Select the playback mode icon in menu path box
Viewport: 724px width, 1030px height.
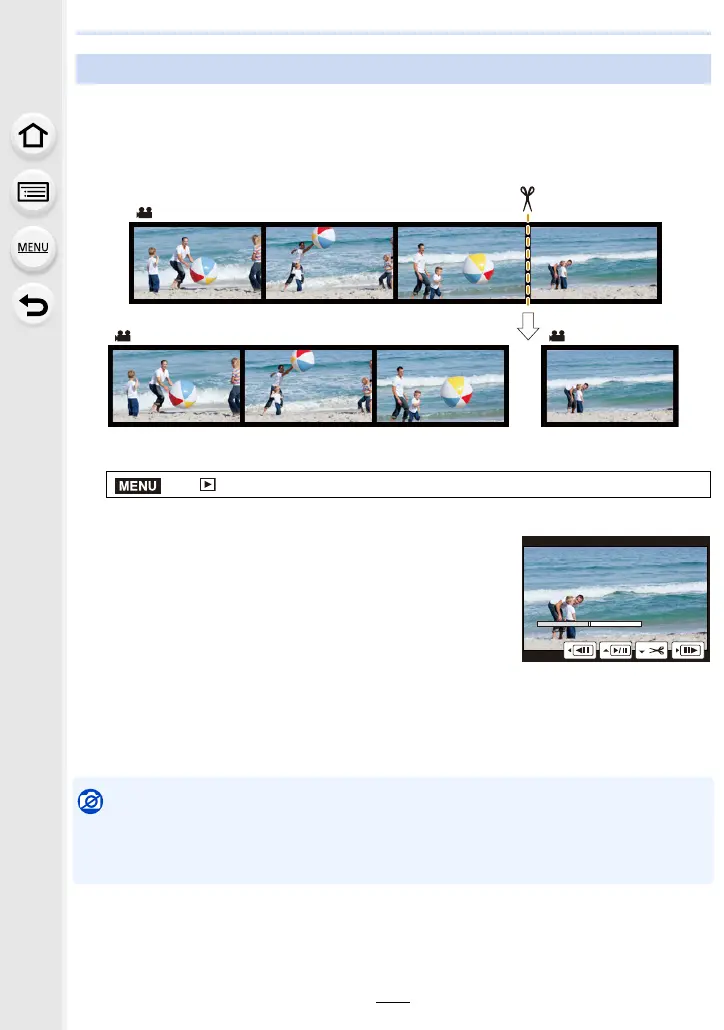[208, 485]
